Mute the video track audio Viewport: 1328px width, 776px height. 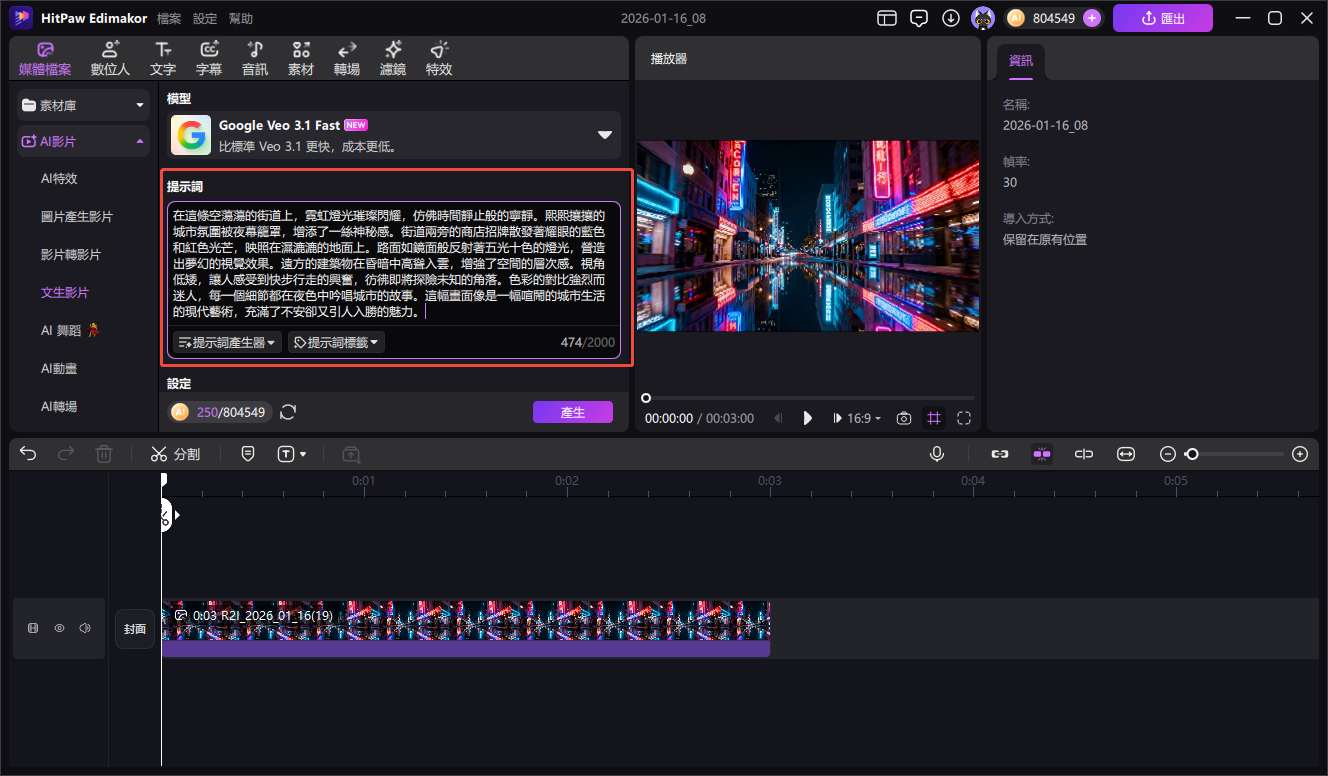tap(85, 627)
